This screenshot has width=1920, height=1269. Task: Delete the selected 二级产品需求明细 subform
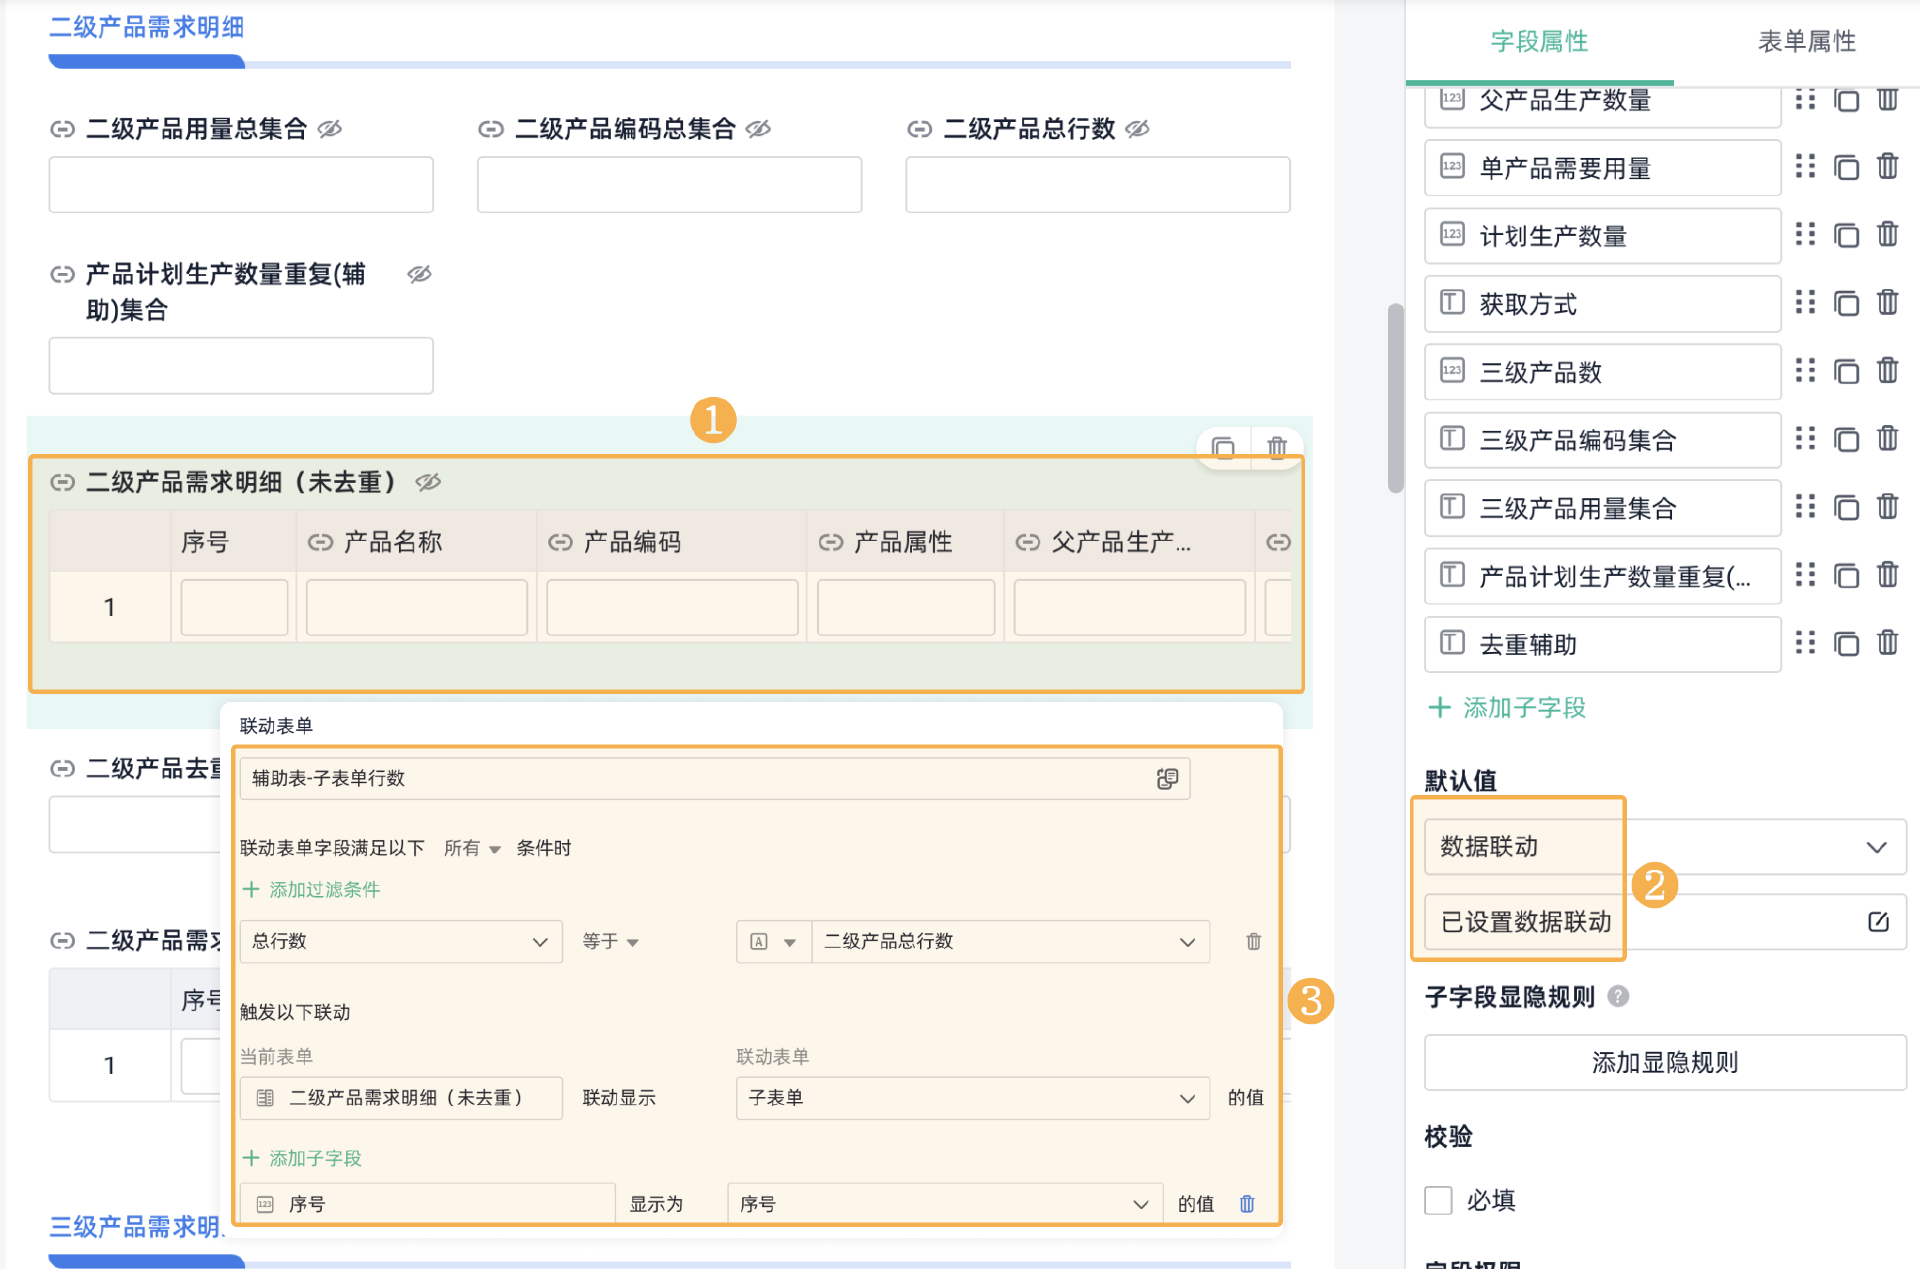click(1277, 446)
